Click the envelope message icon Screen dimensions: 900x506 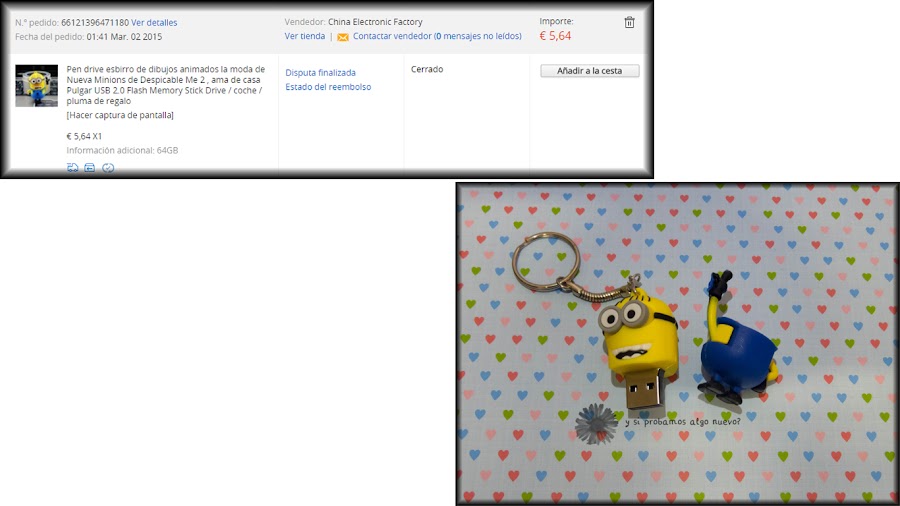(343, 37)
